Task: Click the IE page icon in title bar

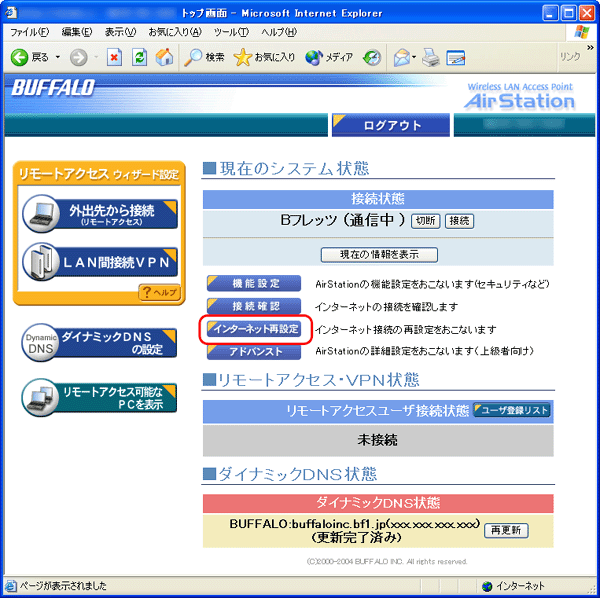Action: [11, 13]
